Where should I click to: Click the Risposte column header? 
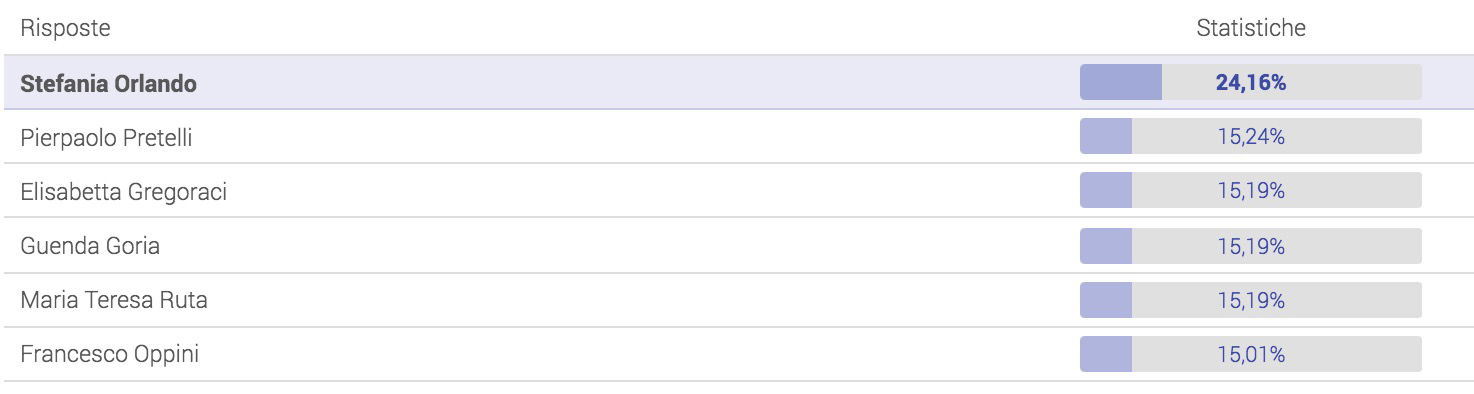(65, 29)
